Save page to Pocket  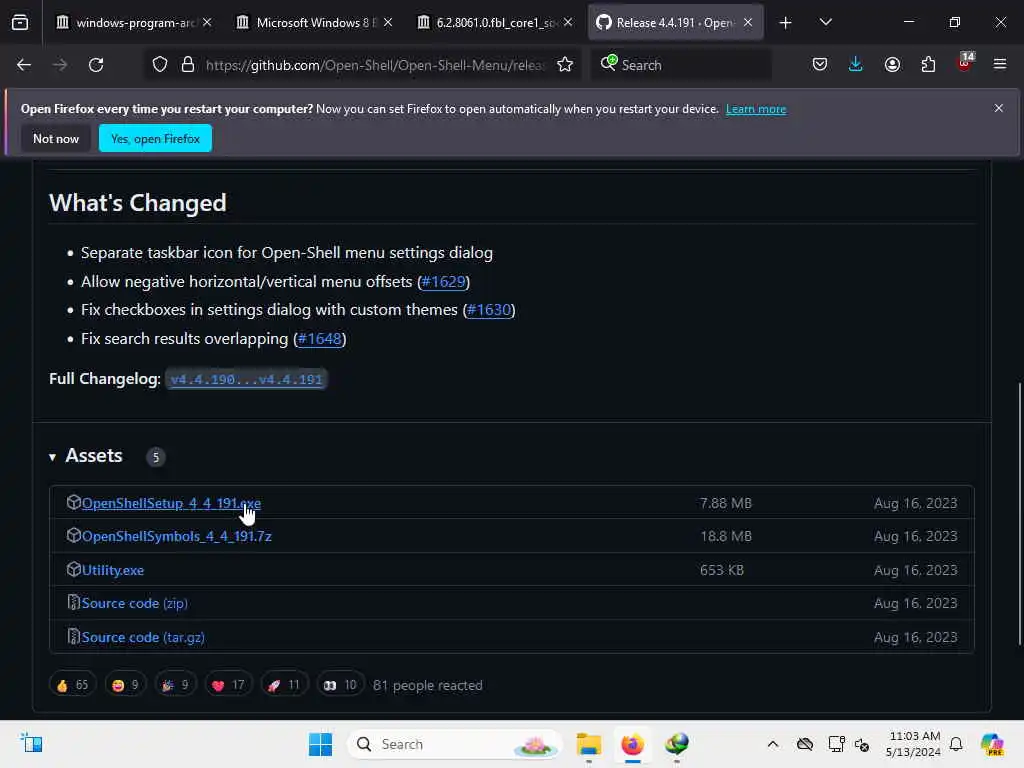point(820,65)
